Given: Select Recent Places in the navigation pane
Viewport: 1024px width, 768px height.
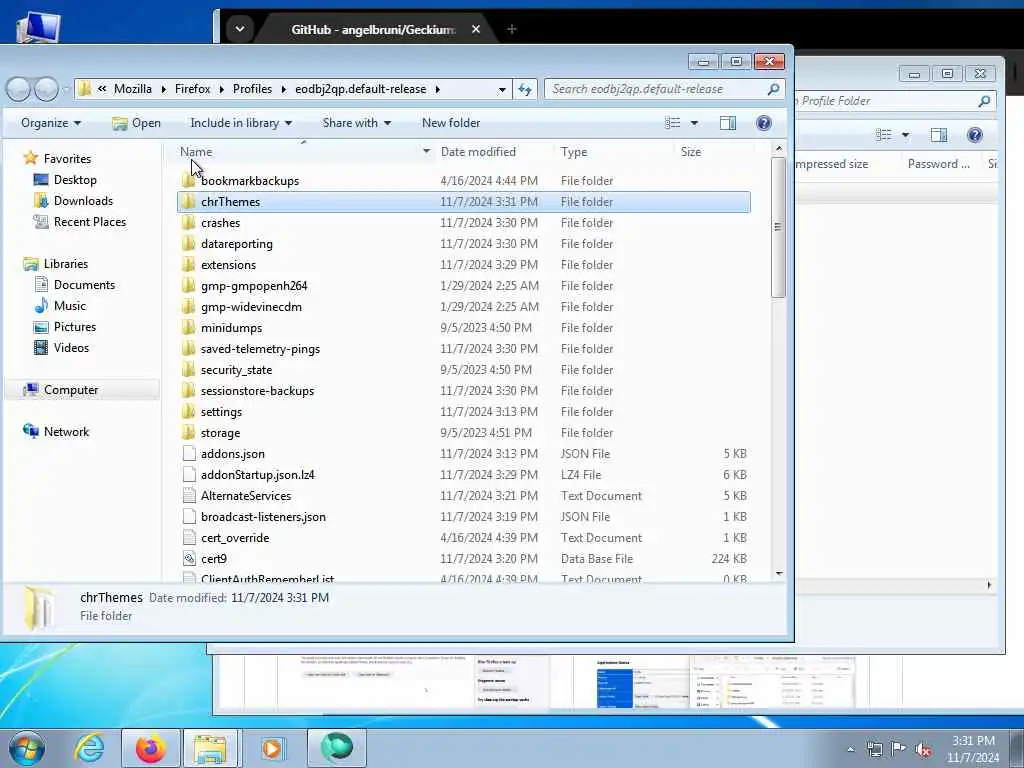Looking at the screenshot, I should 89,221.
